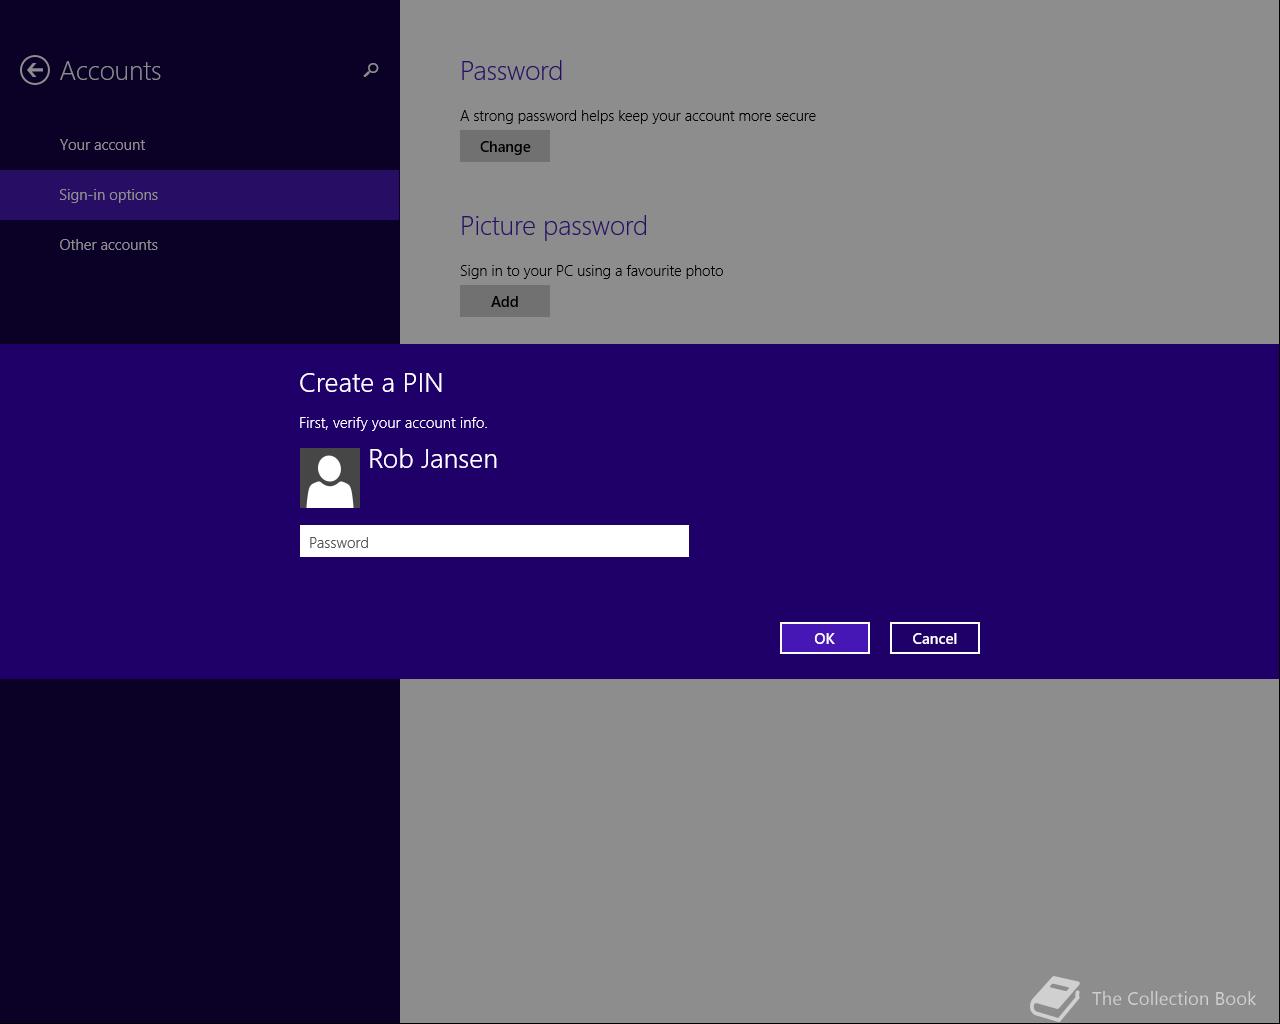Click the Rob Jansen account name

433,459
